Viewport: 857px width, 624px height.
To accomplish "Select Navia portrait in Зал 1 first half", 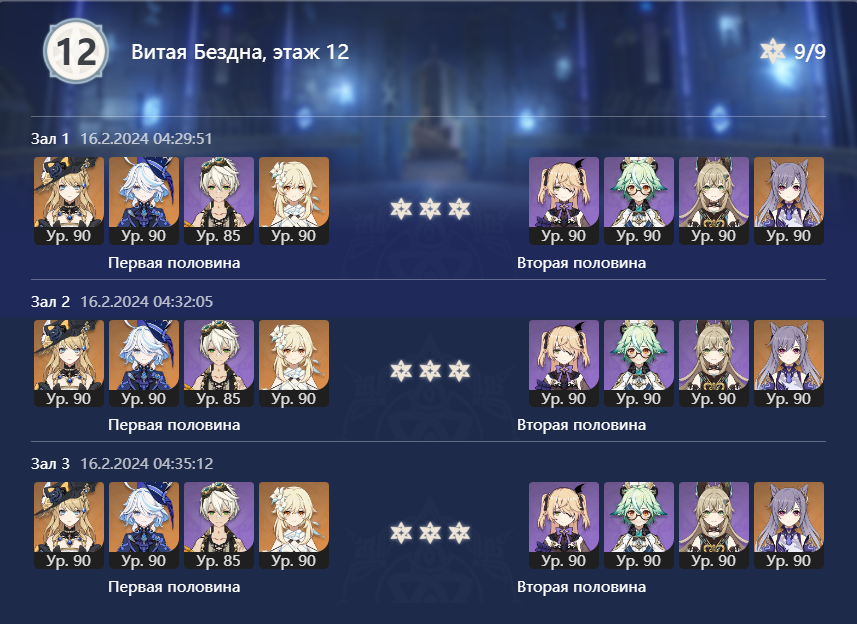I will 69,201.
